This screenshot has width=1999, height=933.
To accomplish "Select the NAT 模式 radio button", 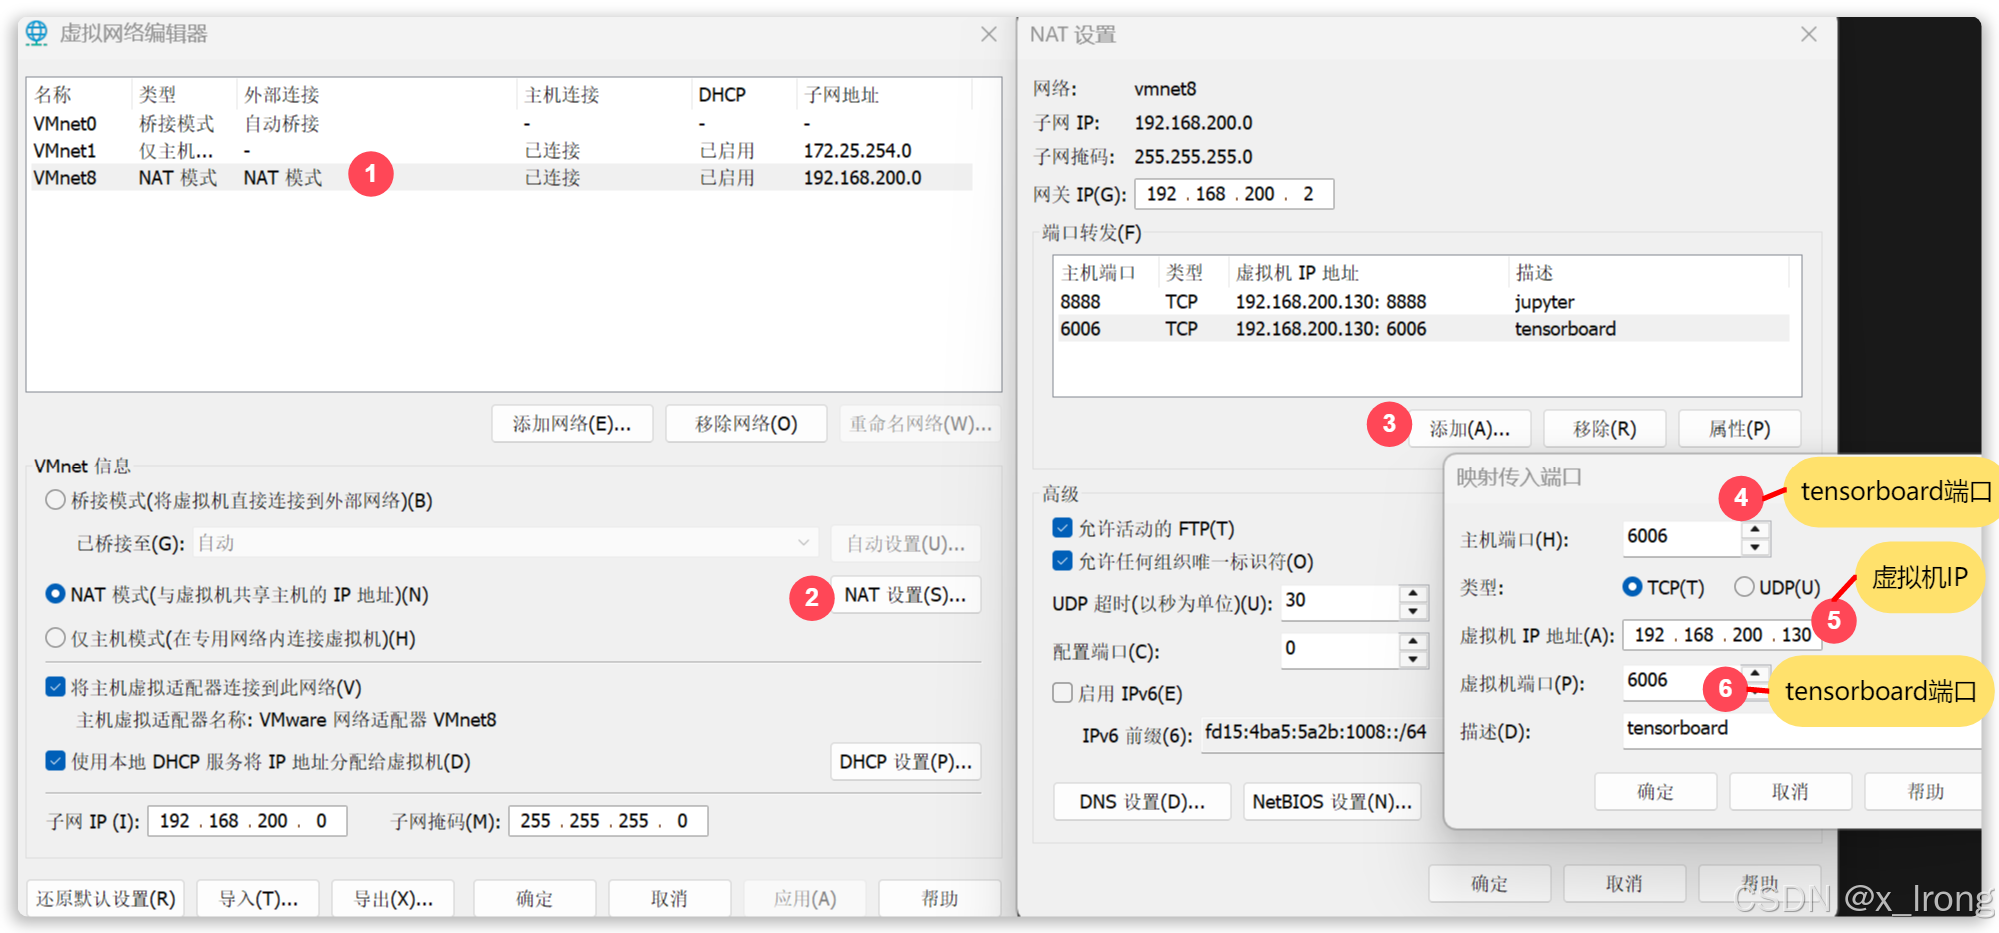I will (56, 594).
